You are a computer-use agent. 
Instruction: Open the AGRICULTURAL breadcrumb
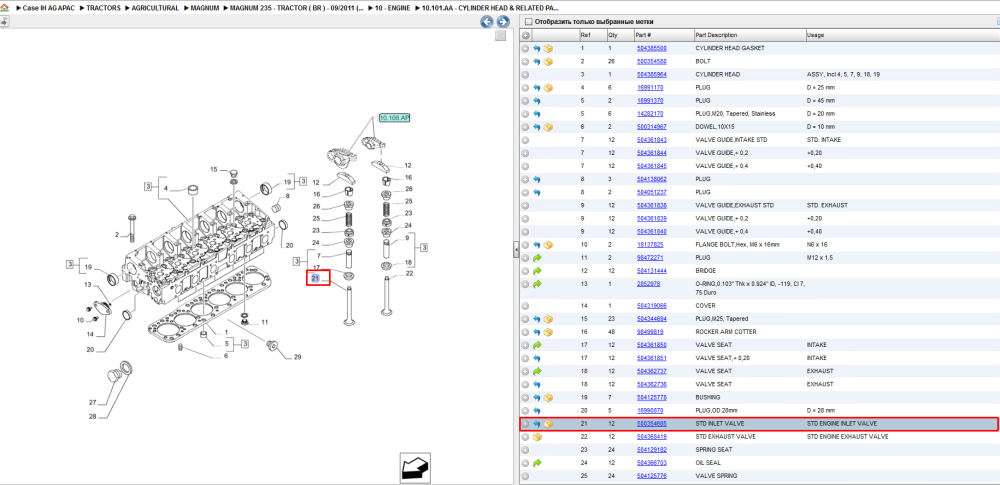click(153, 8)
